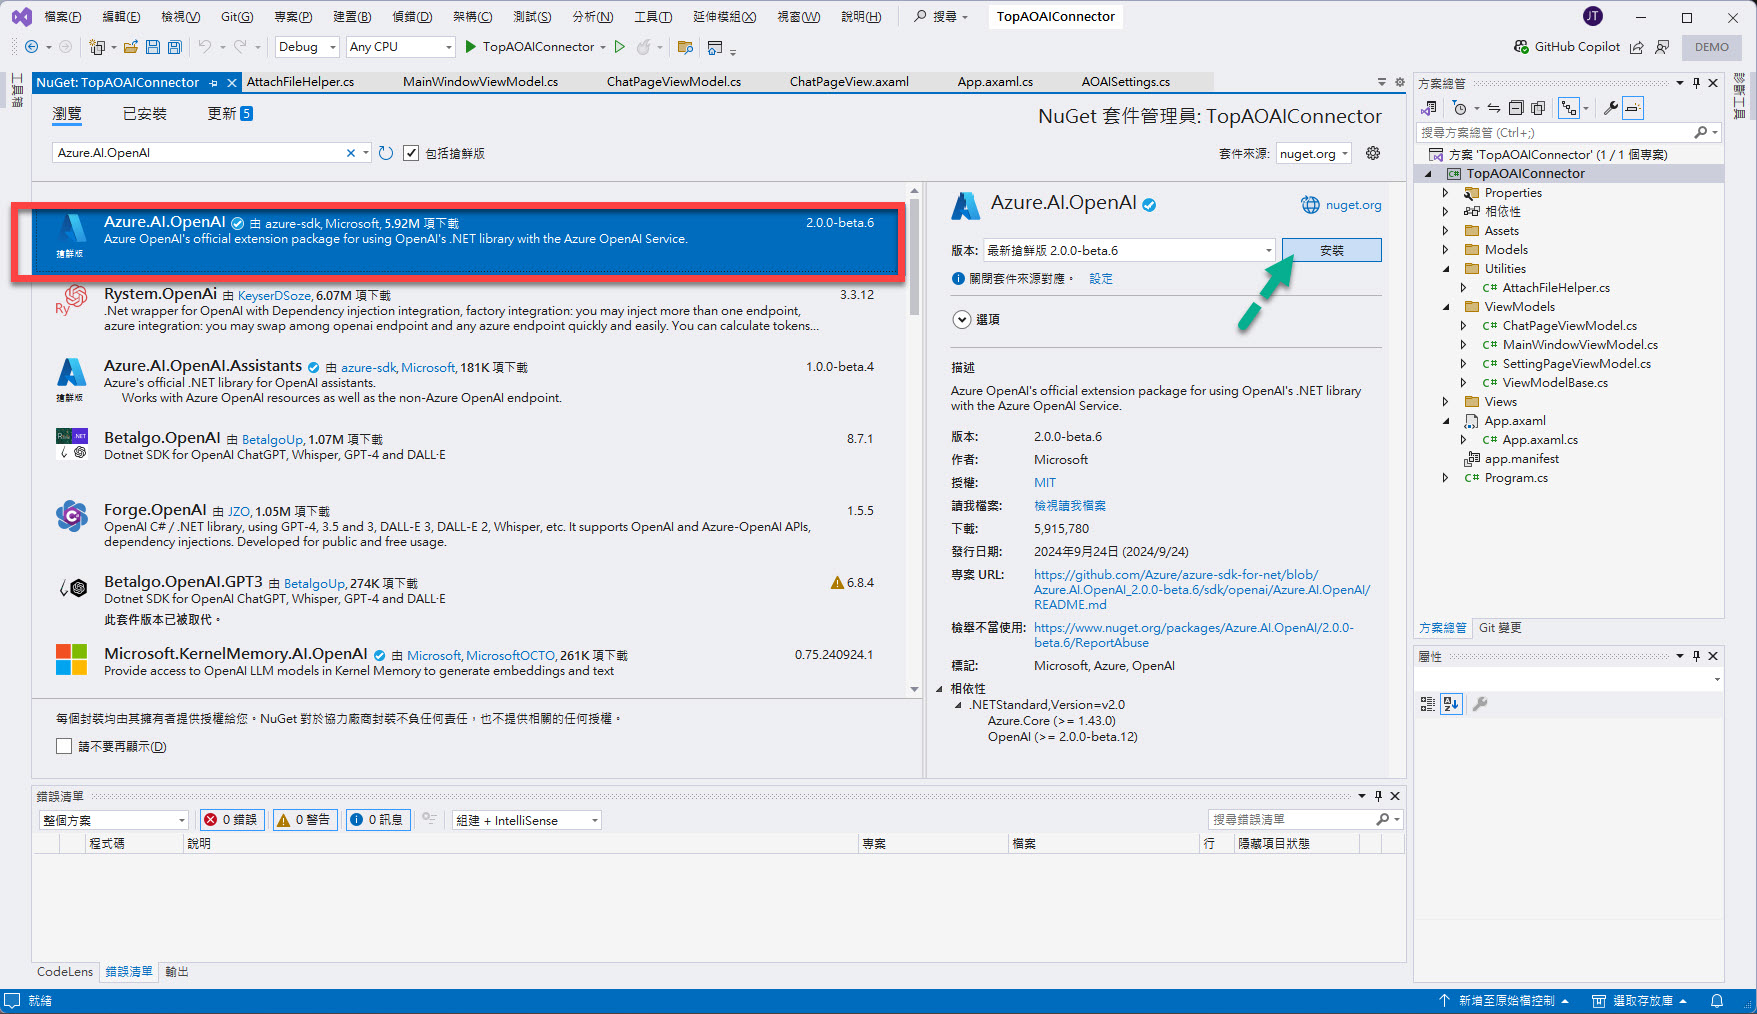This screenshot has height=1014, width=1757.
Task: Click the find in files folder icon
Action: tap(685, 47)
